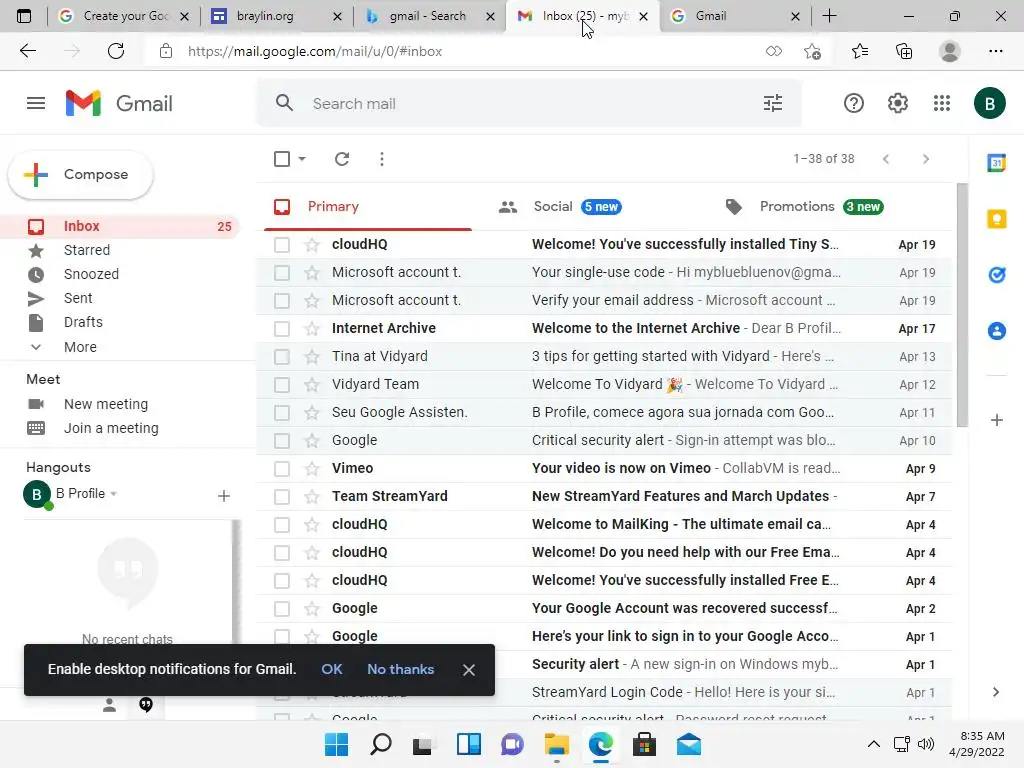Open browser Settings and more menu
The image size is (1024, 768).
tap(995, 51)
